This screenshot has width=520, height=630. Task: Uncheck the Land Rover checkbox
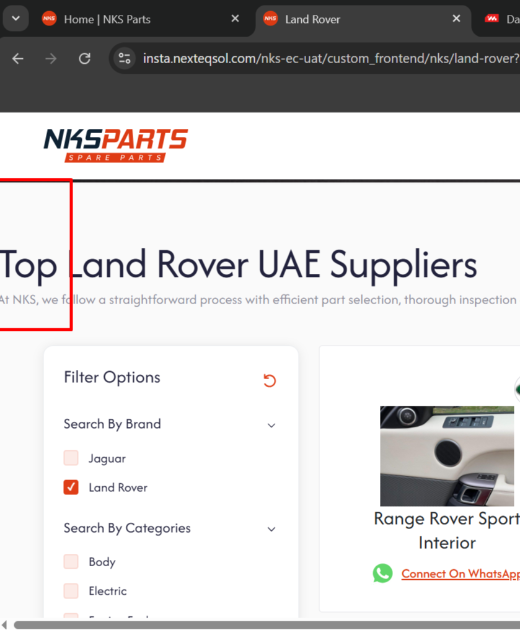(71, 487)
